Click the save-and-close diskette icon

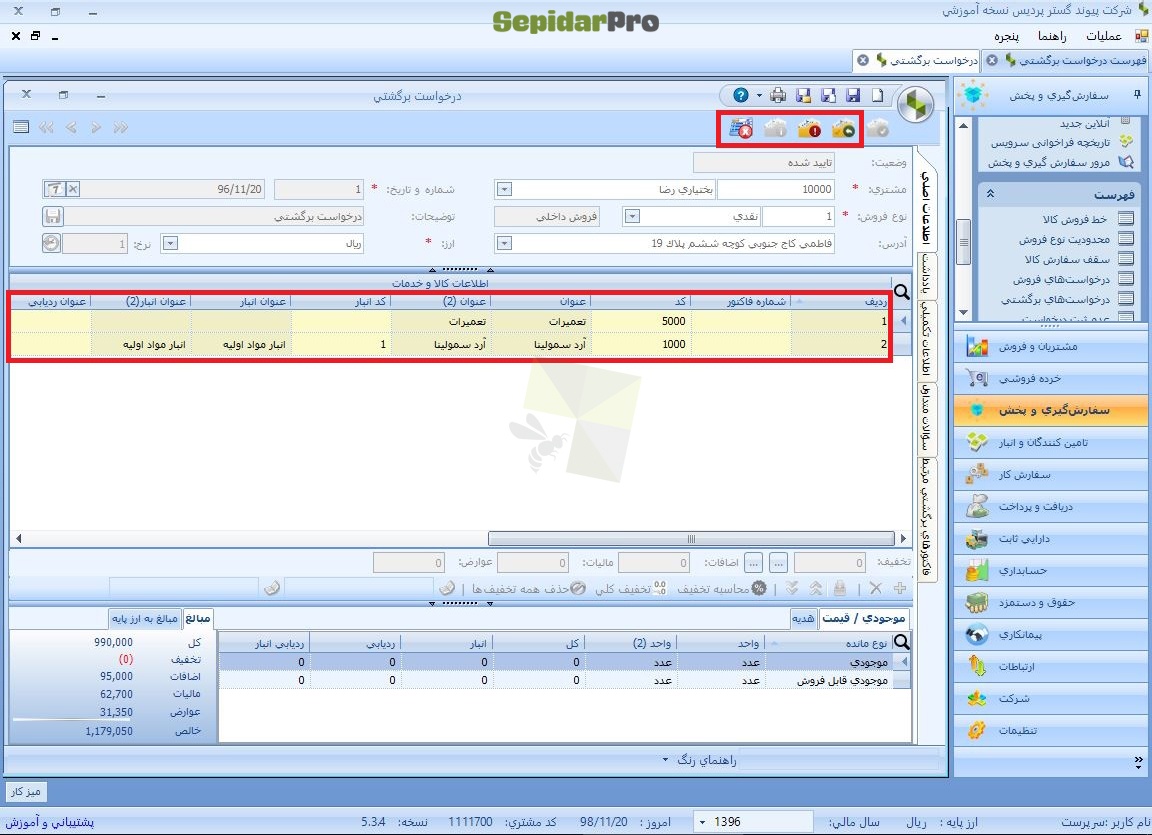[x=803, y=95]
